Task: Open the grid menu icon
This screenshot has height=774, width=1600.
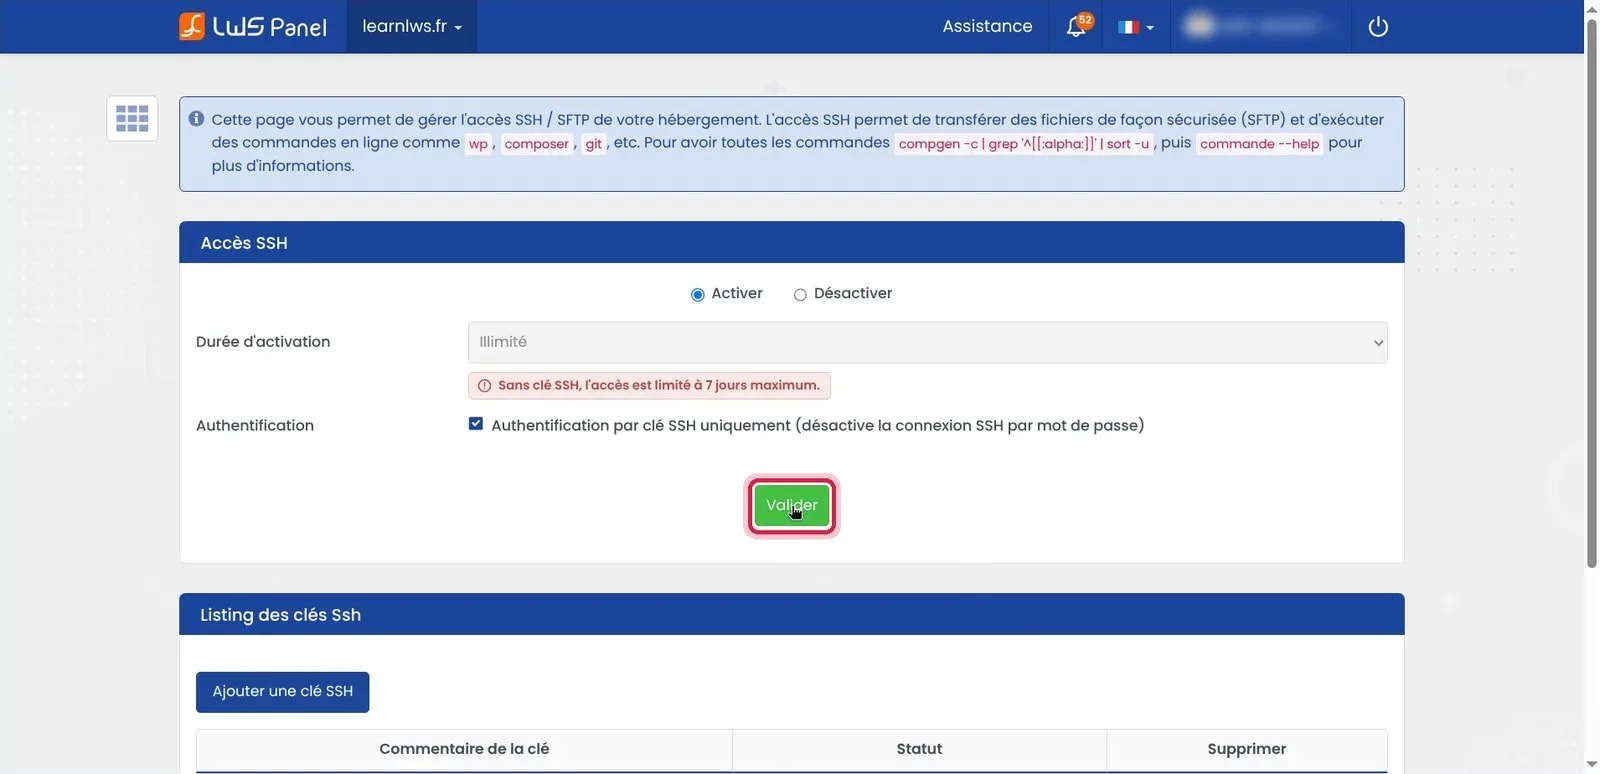Action: [132, 118]
